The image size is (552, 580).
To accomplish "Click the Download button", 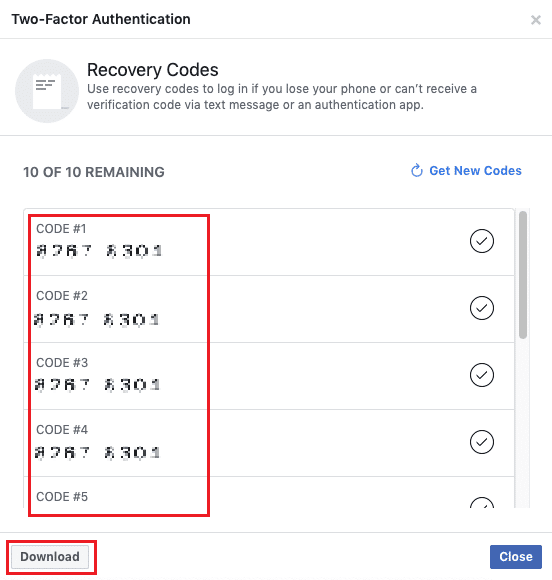I will click(x=50, y=556).
